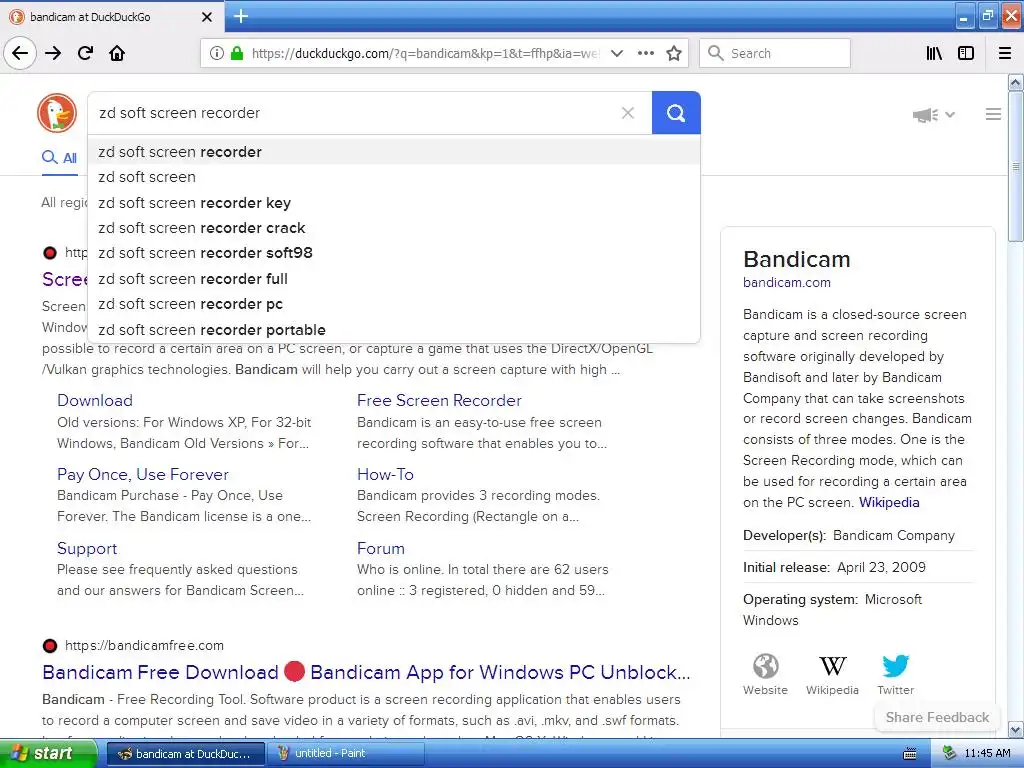
Task: Click the URL address bar
Action: click(x=424, y=53)
